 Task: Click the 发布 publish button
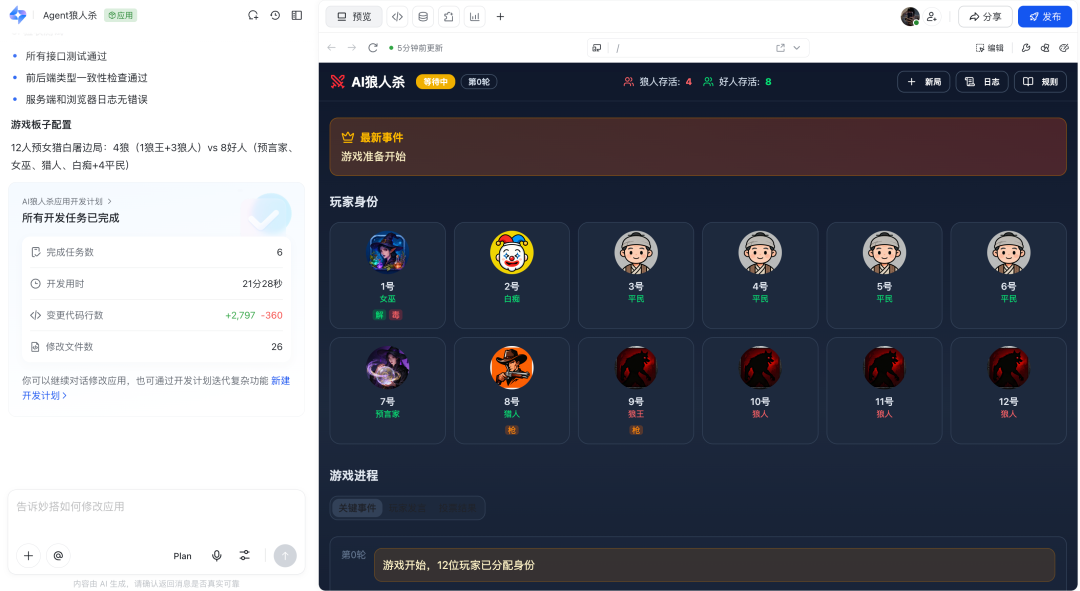1044,17
